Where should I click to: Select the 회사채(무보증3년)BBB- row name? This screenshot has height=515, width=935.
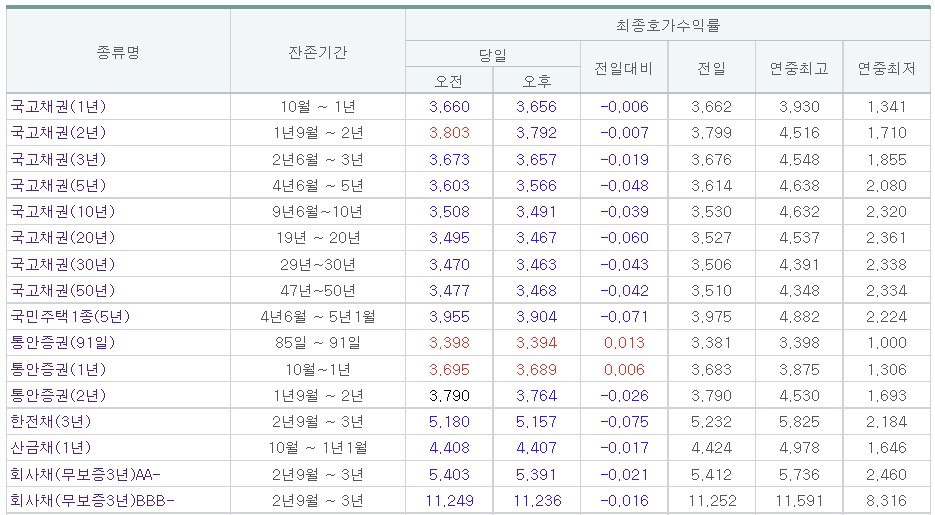coord(92,501)
